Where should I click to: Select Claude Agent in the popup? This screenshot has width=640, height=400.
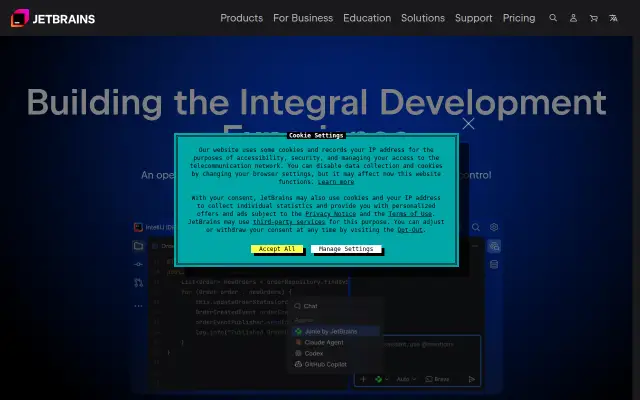pyautogui.click(x=319, y=342)
